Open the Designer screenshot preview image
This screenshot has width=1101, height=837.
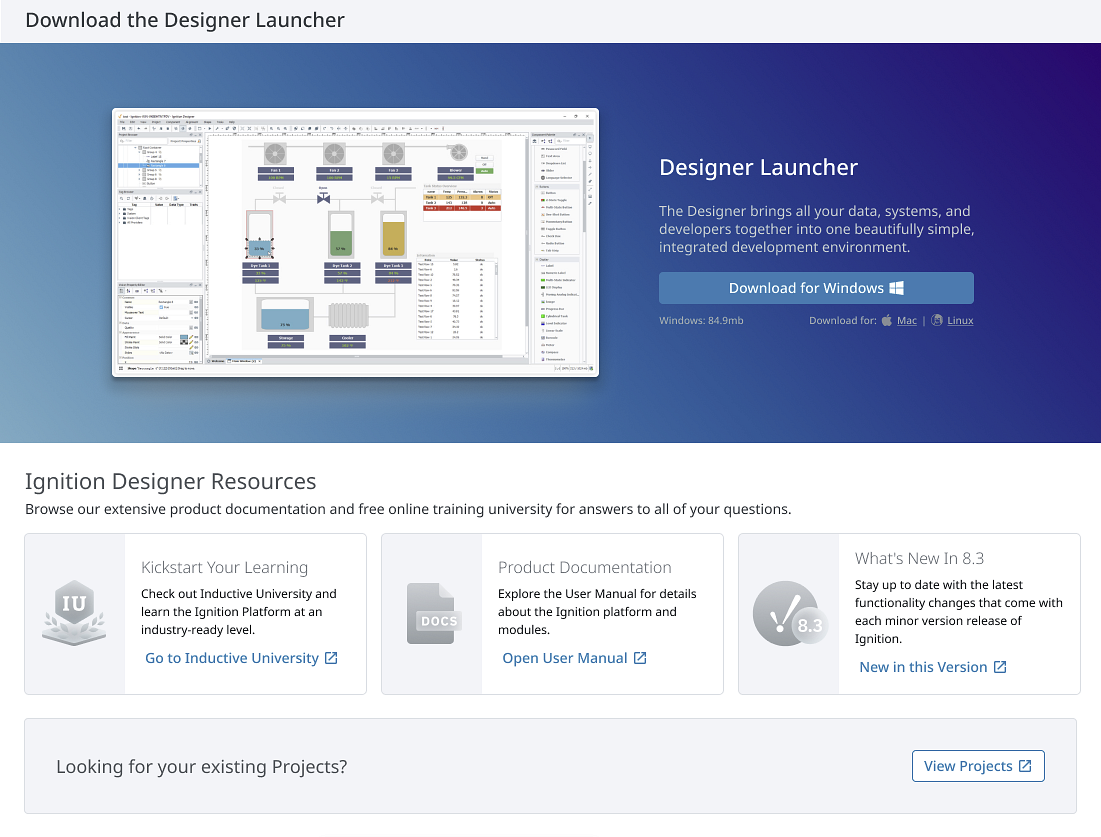pos(355,242)
